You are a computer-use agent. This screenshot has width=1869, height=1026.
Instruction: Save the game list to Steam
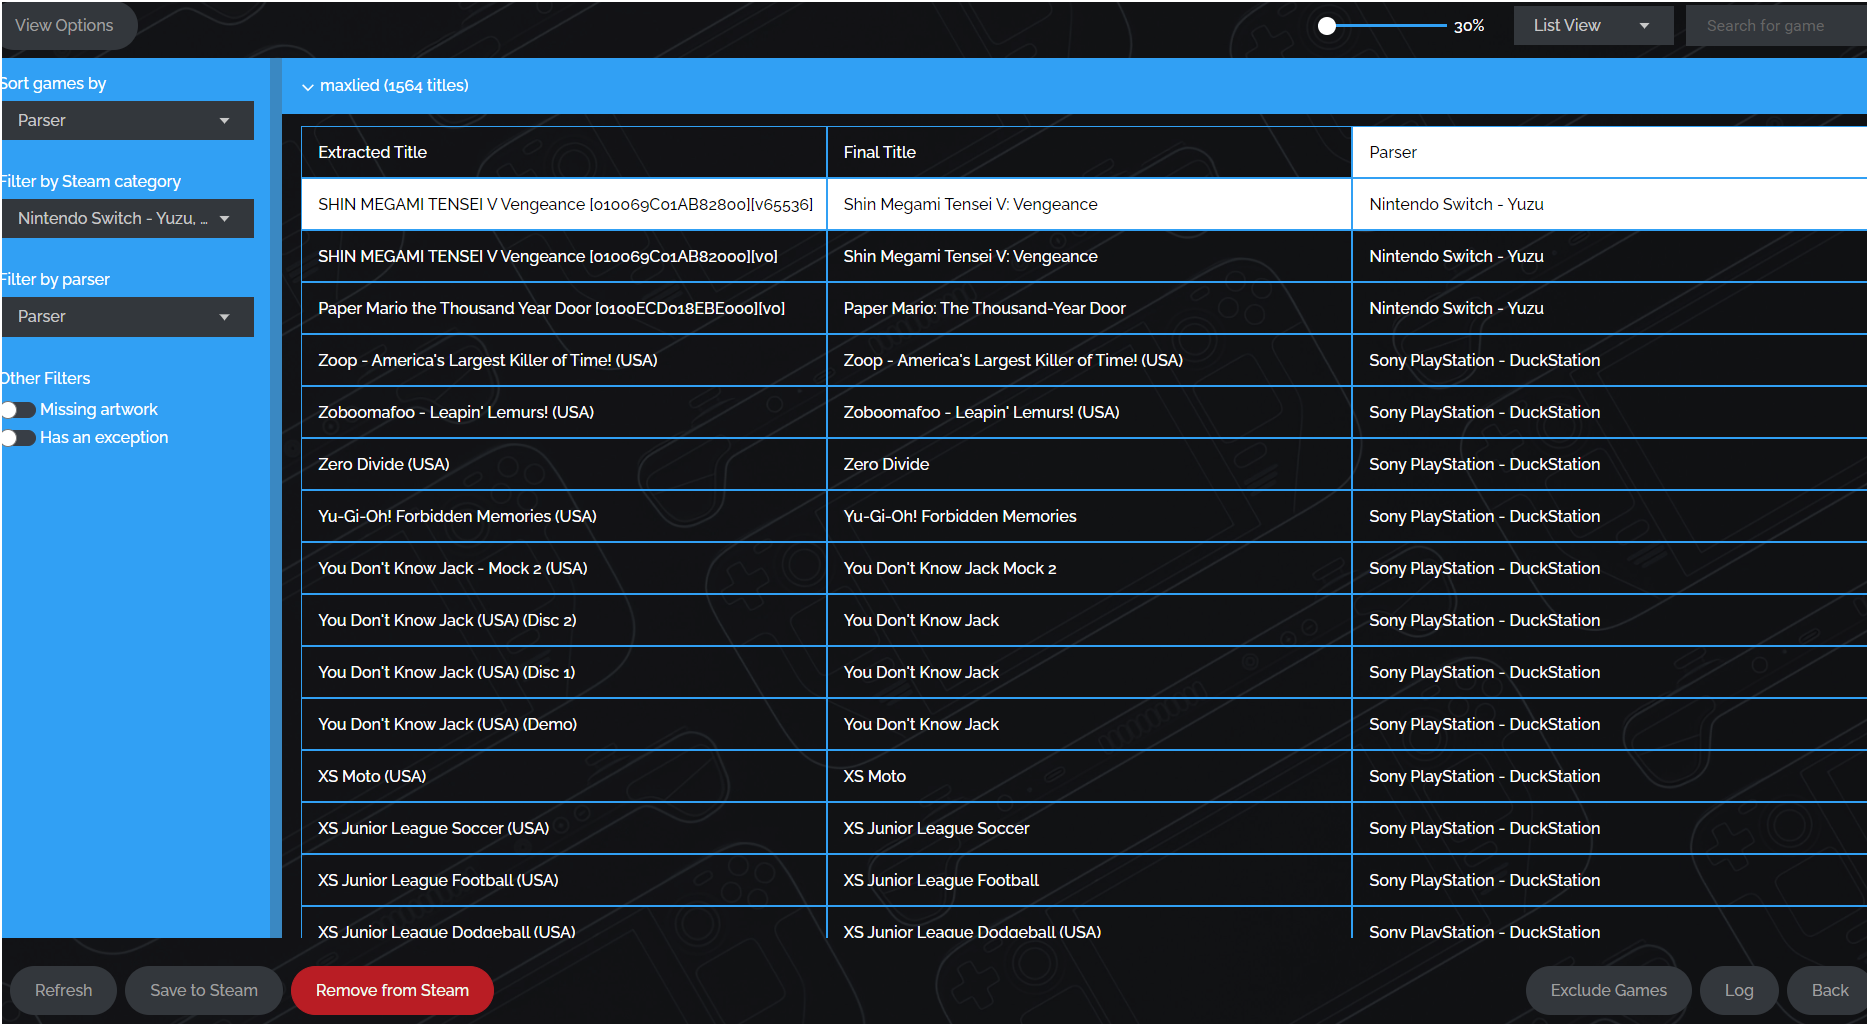pos(203,990)
